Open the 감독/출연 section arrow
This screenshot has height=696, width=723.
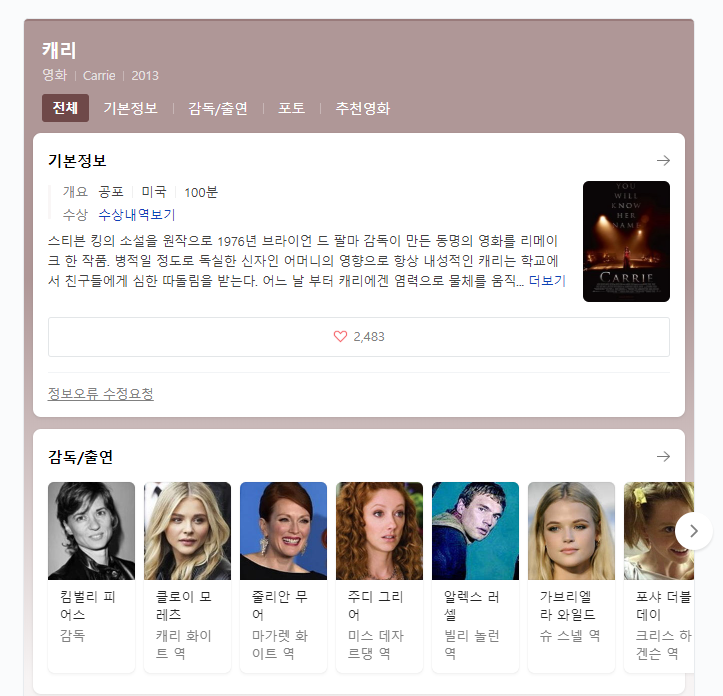tap(663, 457)
